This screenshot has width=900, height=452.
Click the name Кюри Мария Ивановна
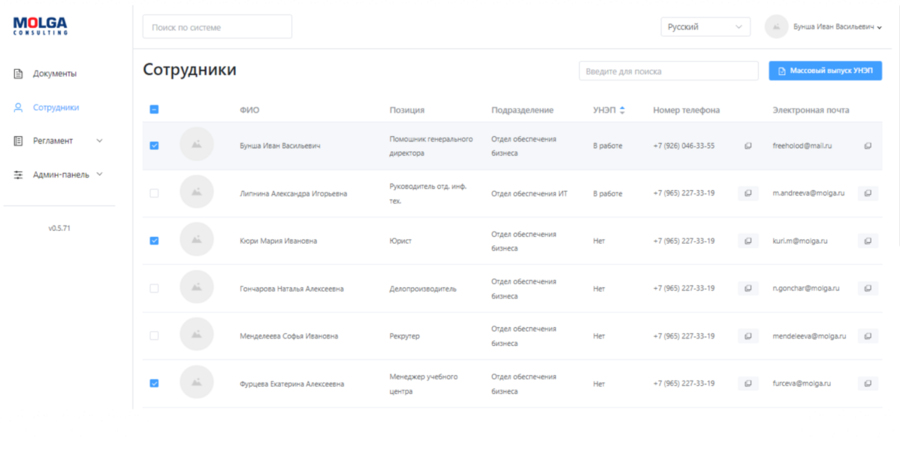[278, 241]
